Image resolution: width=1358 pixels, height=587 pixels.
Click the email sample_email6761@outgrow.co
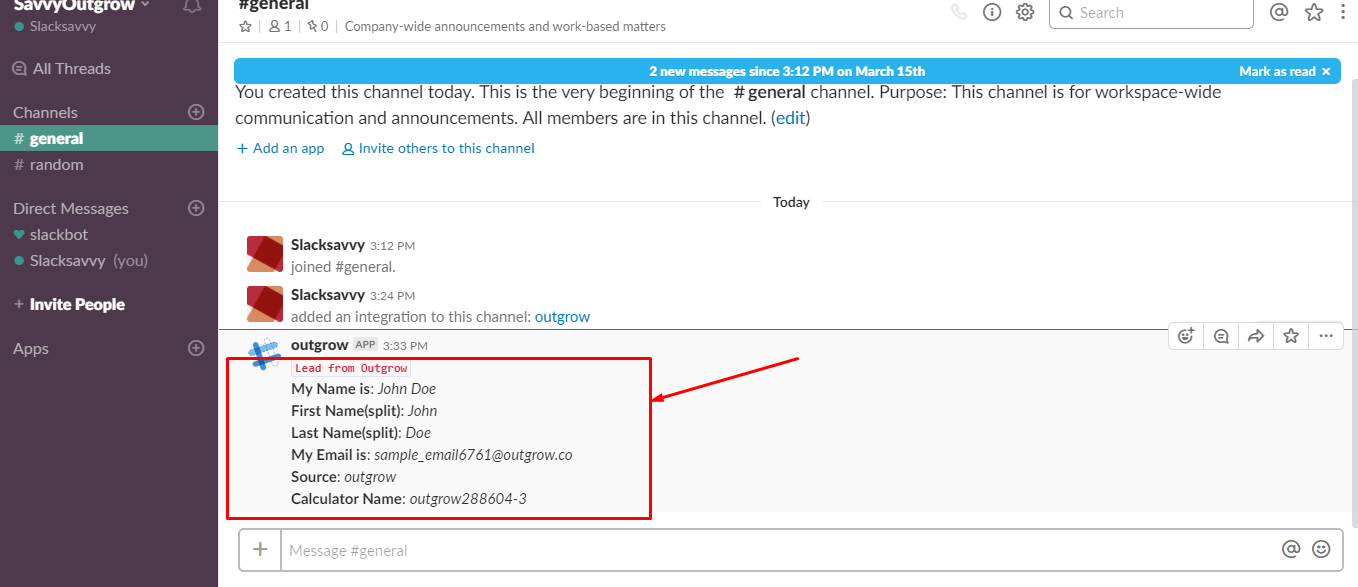(x=473, y=455)
